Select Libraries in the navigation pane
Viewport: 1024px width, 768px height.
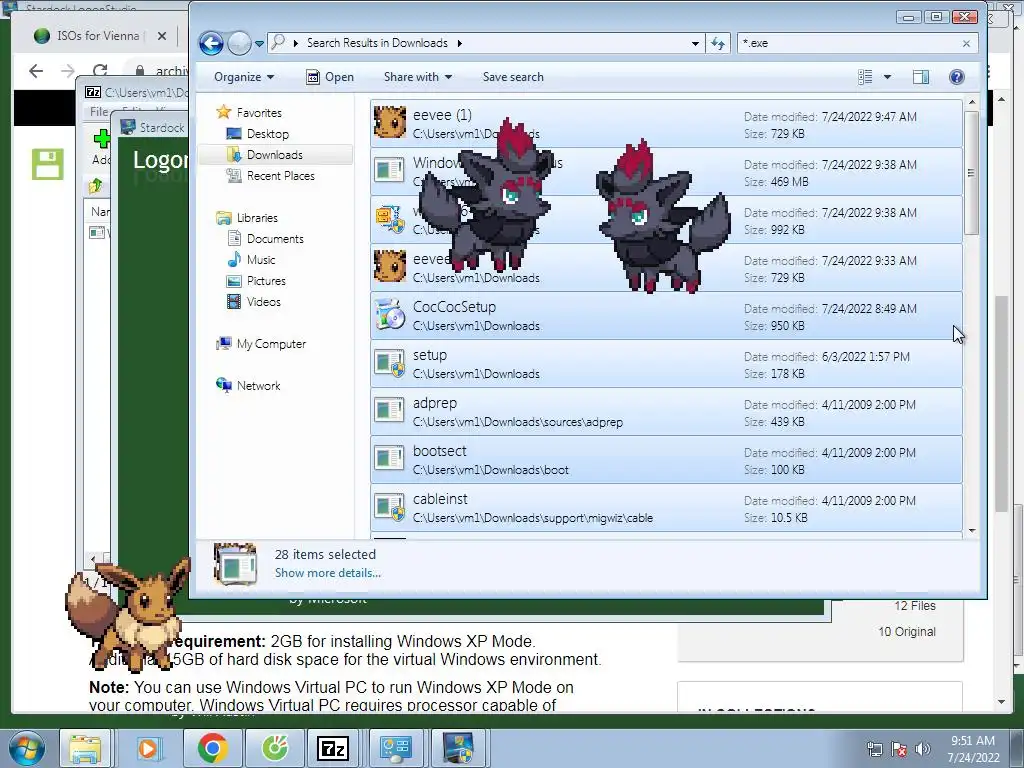[x=257, y=217]
